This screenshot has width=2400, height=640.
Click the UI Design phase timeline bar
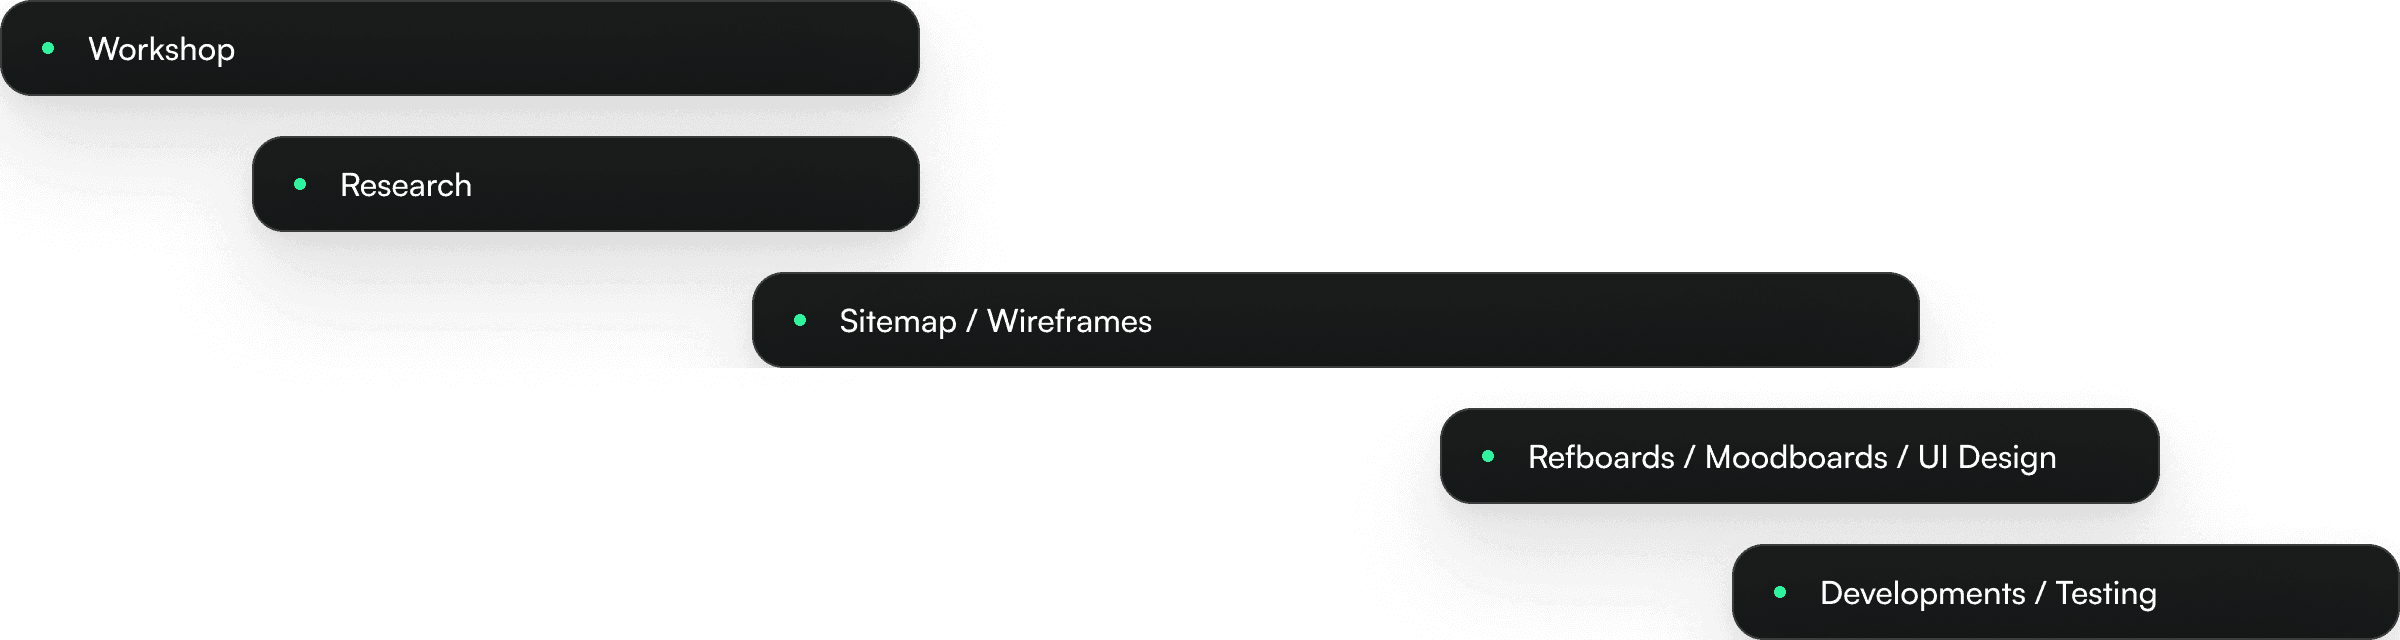click(1800, 456)
